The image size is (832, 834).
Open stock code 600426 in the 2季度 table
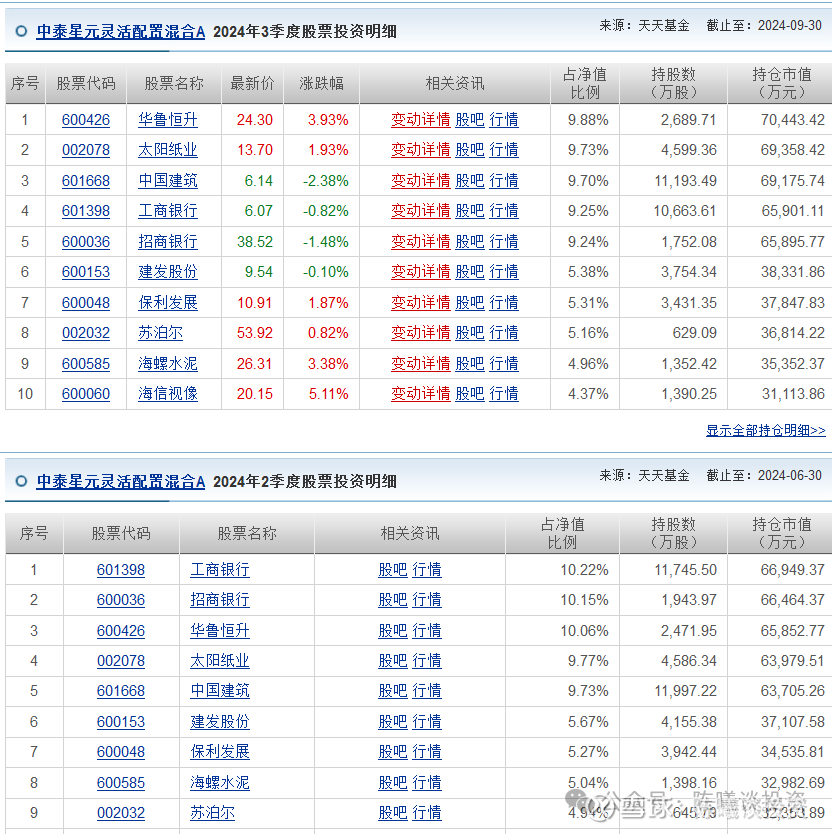click(121, 631)
